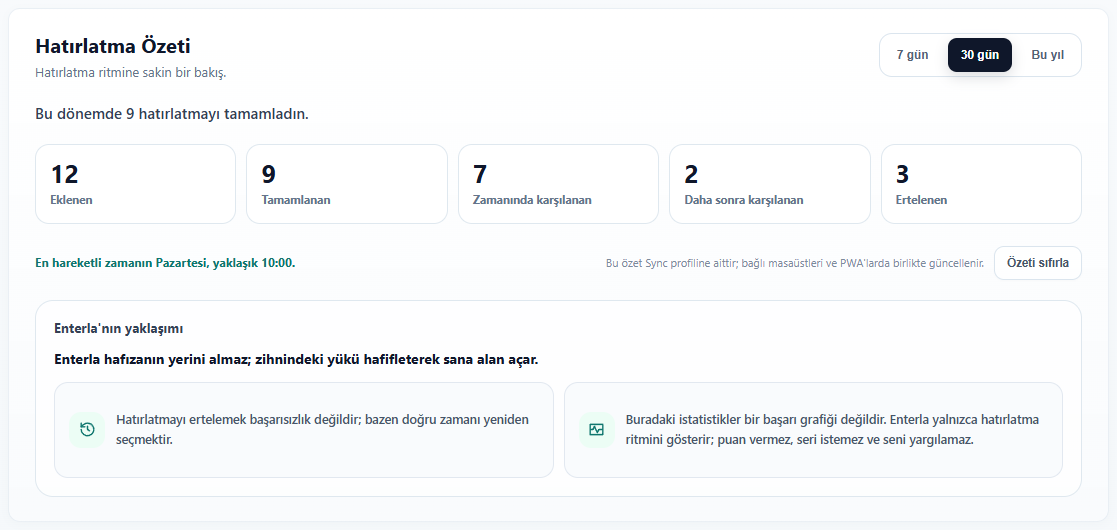Click the 'Hatırlatmayı ertelemek başarısızlık değildir' text

323,430
